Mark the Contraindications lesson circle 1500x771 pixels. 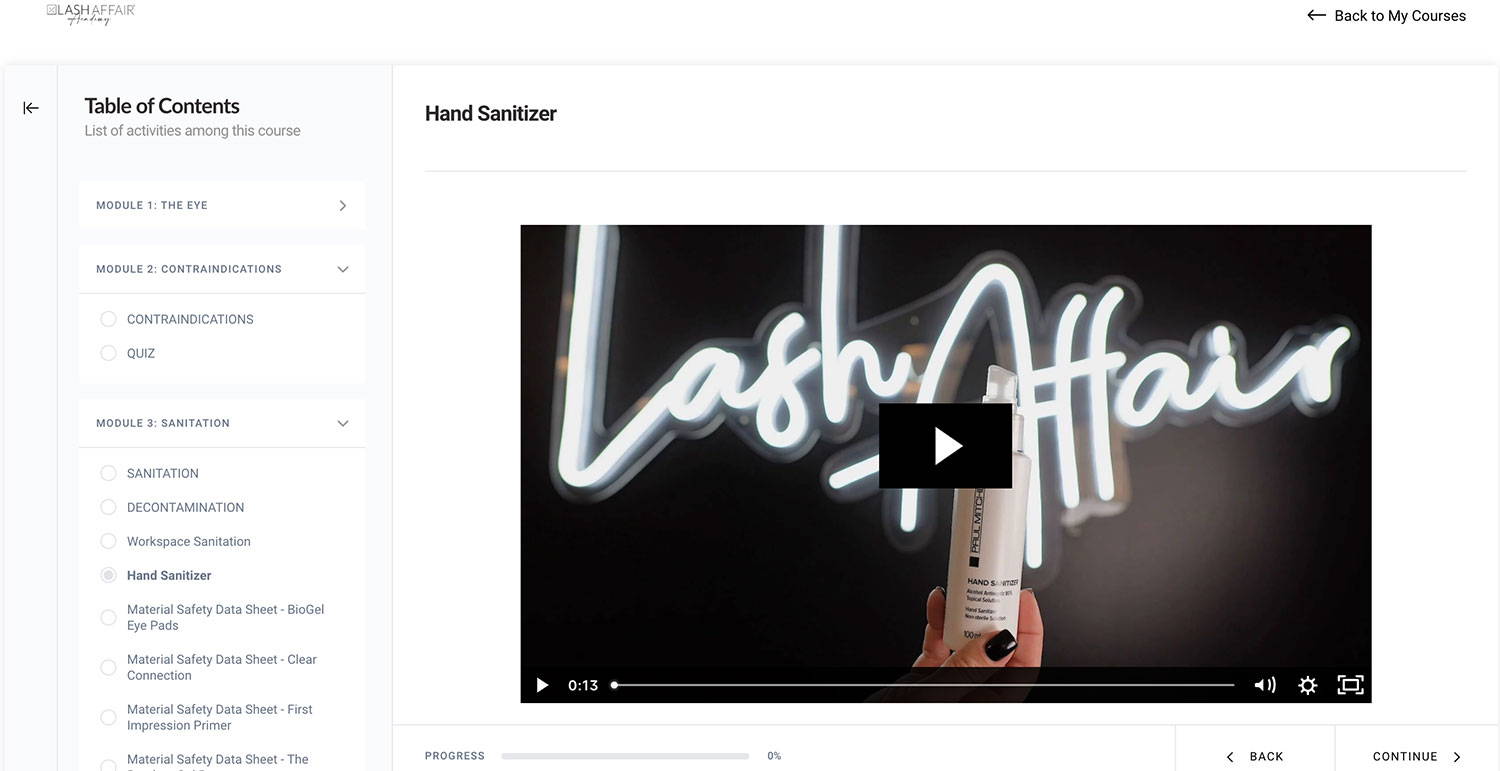point(108,319)
